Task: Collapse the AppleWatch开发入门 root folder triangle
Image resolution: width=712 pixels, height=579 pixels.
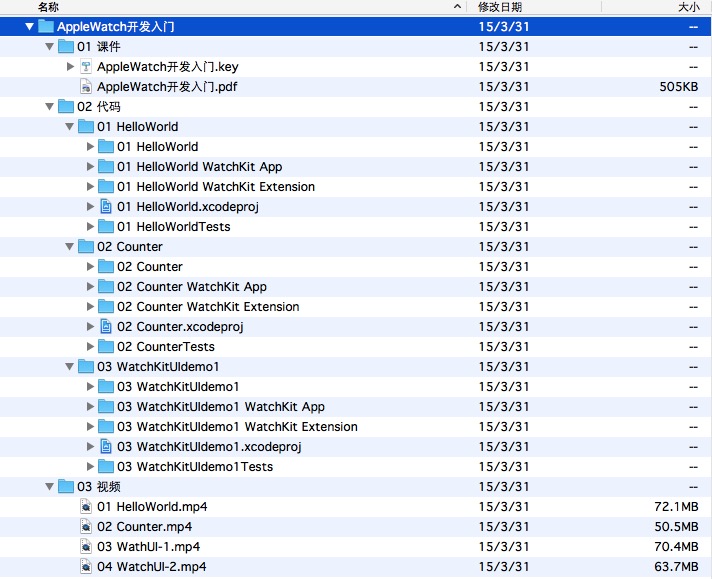Action: pos(30,27)
